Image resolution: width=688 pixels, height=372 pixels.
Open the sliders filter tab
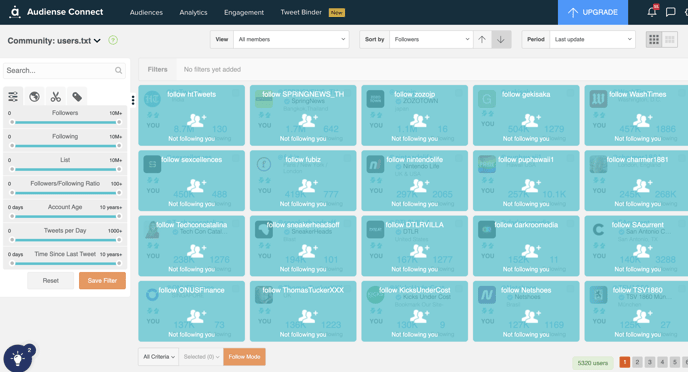[13, 97]
